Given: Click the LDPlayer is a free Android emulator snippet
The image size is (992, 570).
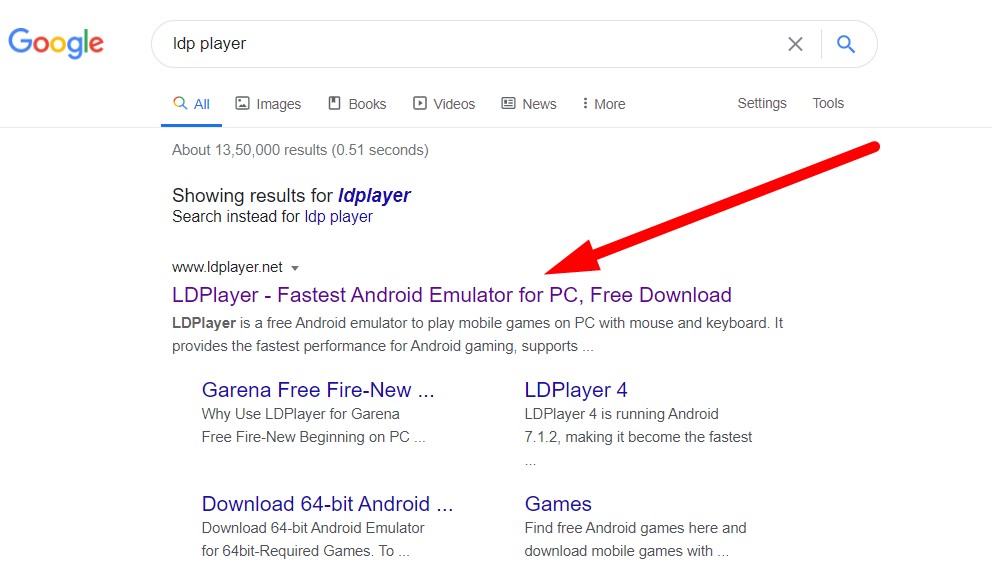Looking at the screenshot, I should pos(478,335).
